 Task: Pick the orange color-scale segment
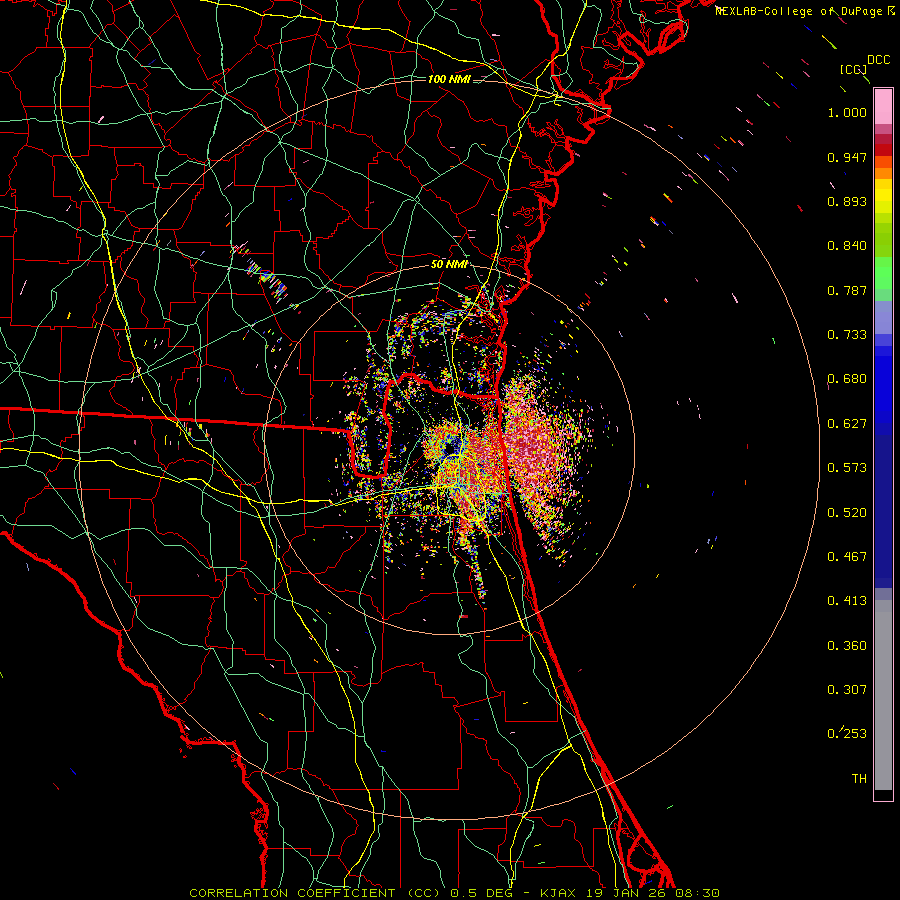click(883, 173)
